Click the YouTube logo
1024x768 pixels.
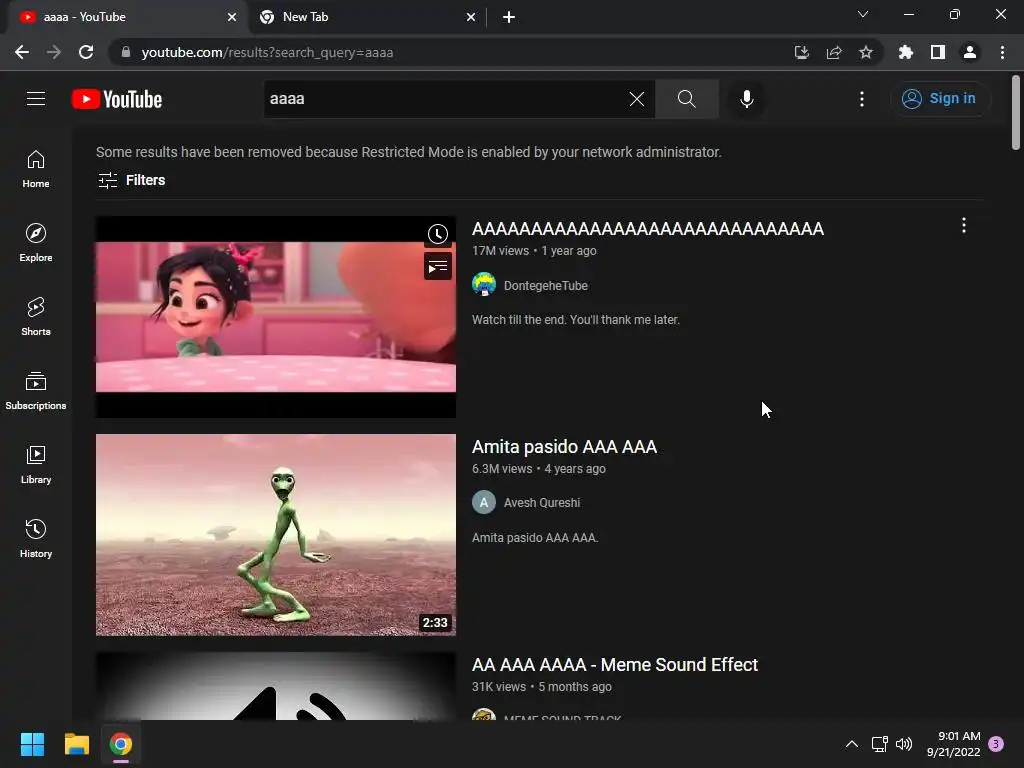(x=117, y=99)
